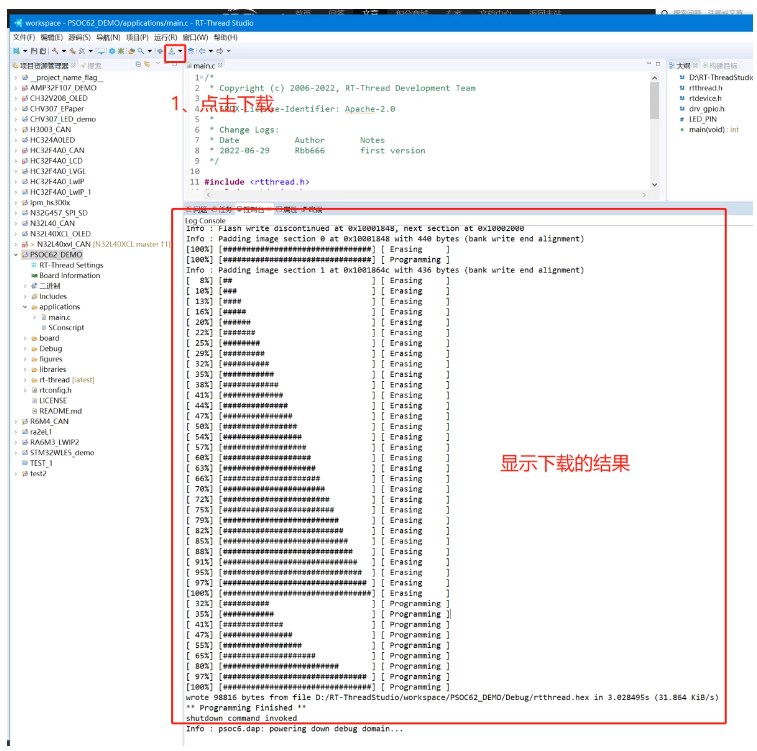Click the build hammer toolbar icon

[55, 51]
